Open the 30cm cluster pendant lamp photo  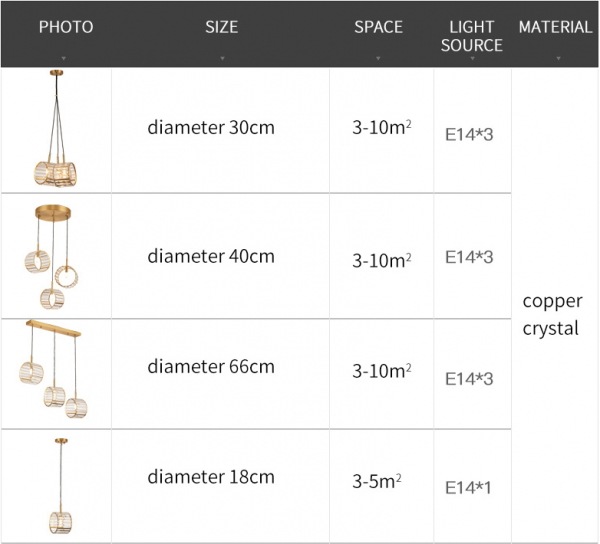coord(56,130)
